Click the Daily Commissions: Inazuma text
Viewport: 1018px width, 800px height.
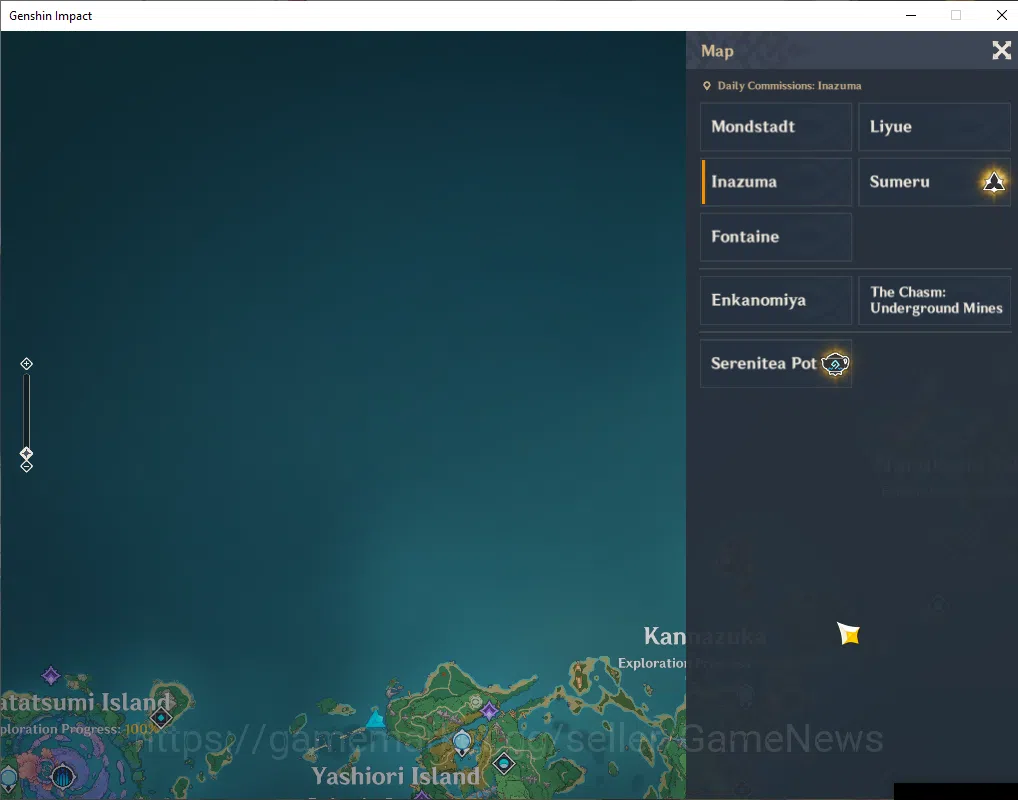[x=789, y=86]
